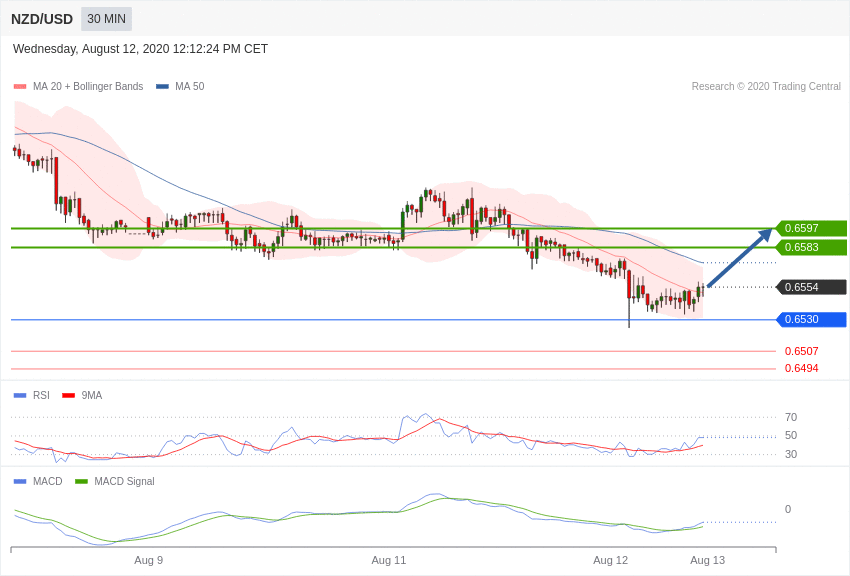Click the 9MA legend label
This screenshot has width=850, height=576.
click(92, 396)
